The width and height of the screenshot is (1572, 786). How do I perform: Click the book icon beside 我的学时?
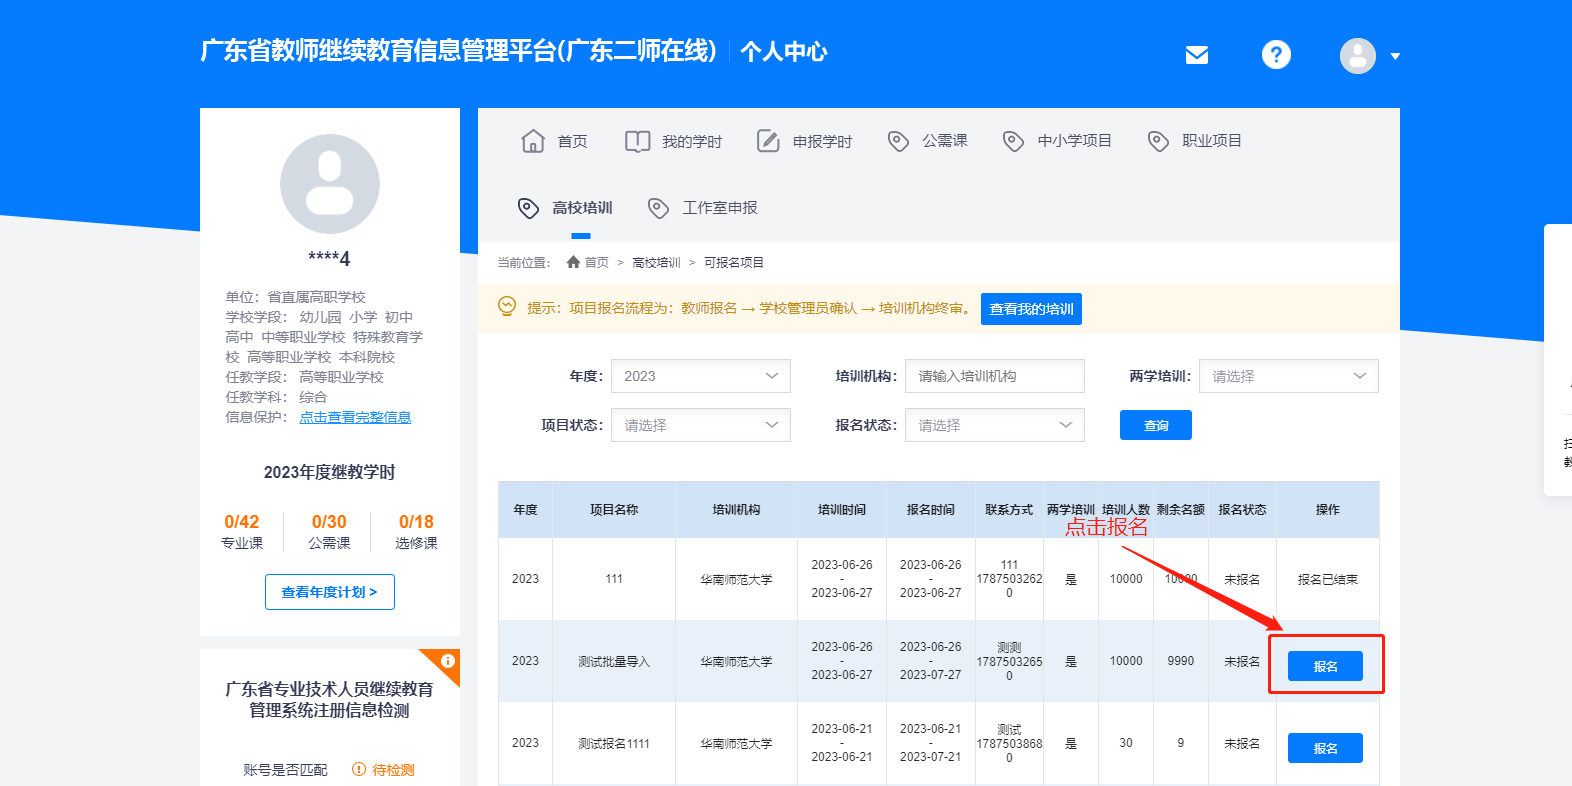click(637, 141)
